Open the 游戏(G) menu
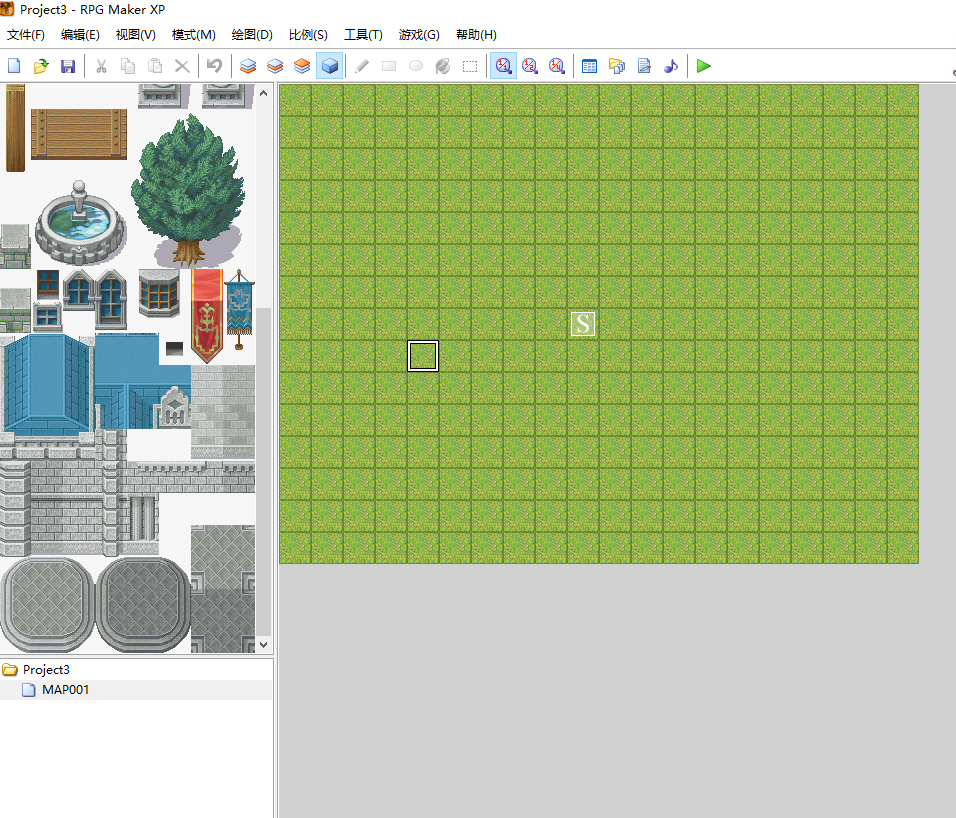Image resolution: width=956 pixels, height=818 pixels. [x=419, y=35]
